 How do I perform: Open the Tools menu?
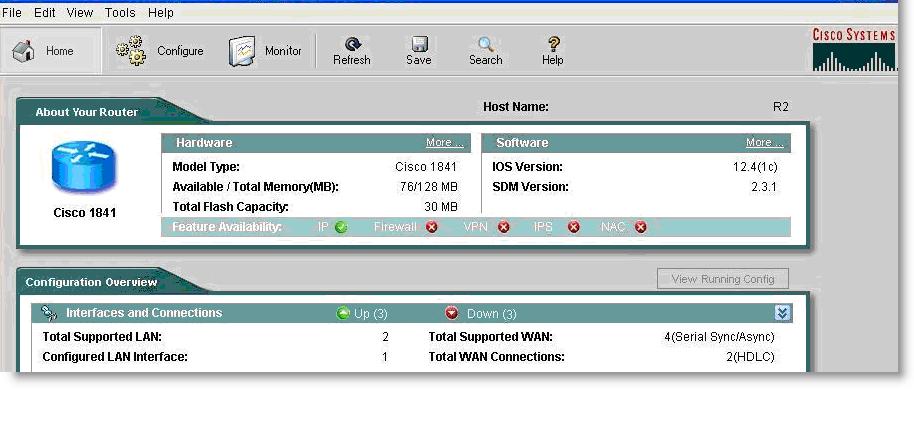pyautogui.click(x=120, y=13)
